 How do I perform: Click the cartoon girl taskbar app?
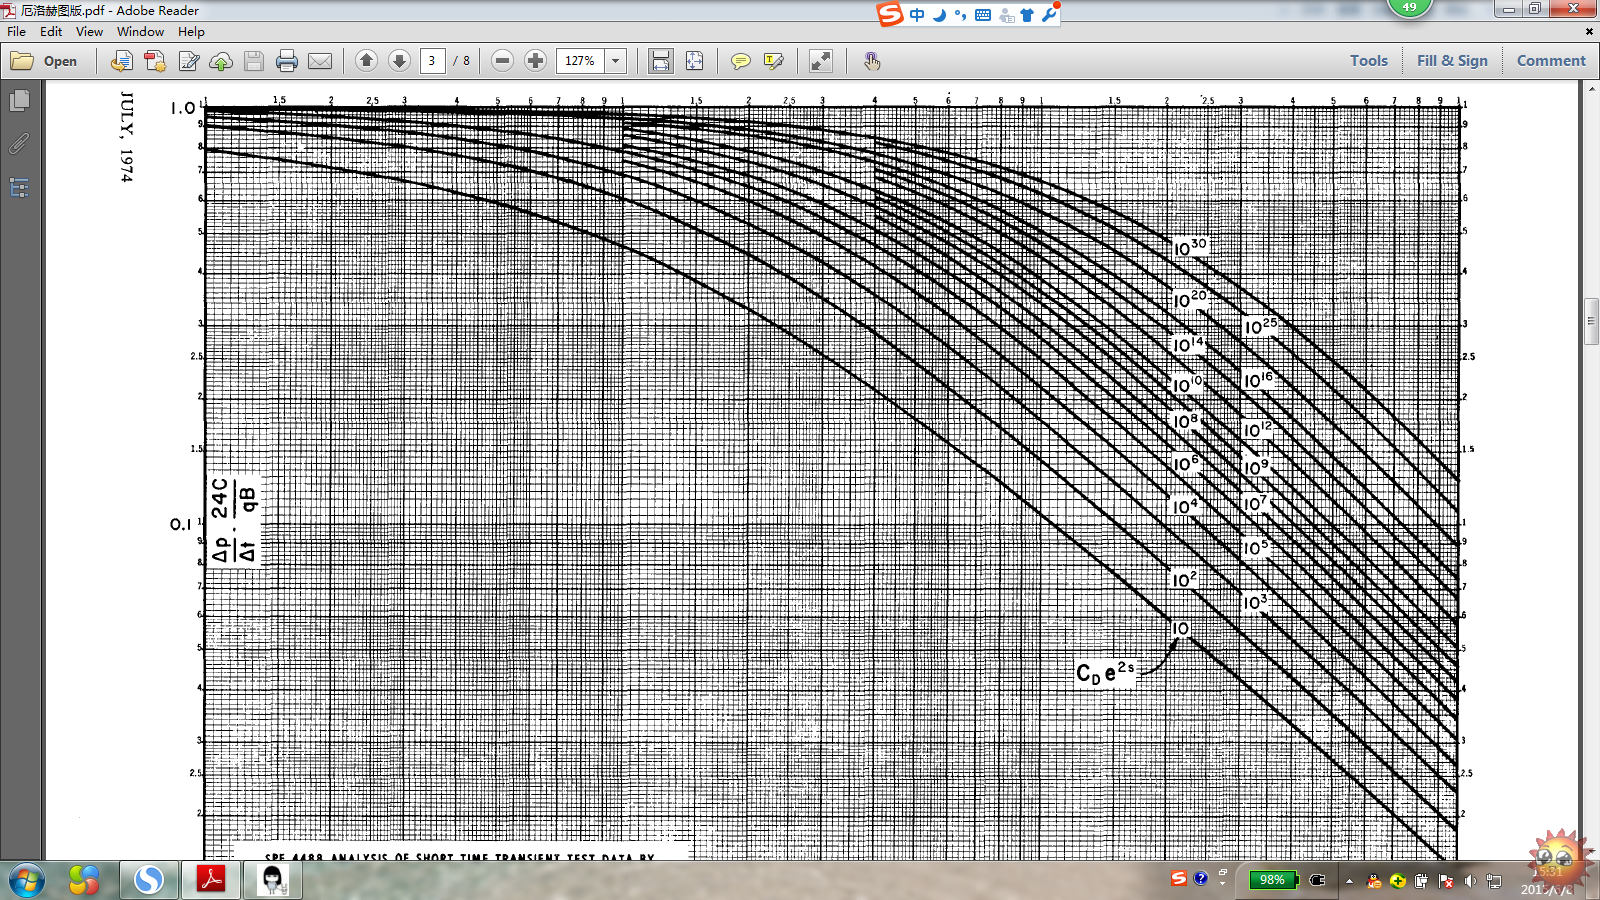click(272, 880)
